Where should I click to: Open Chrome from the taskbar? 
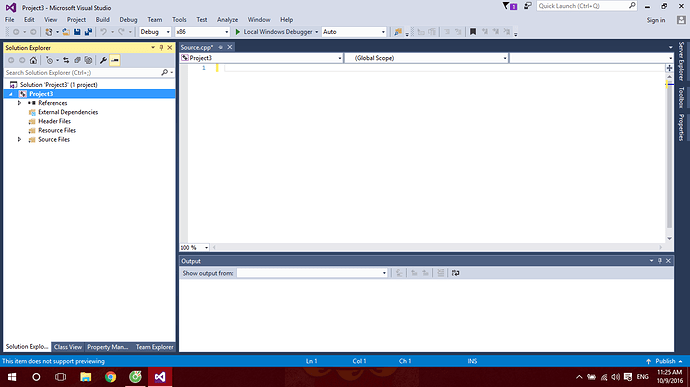point(110,377)
